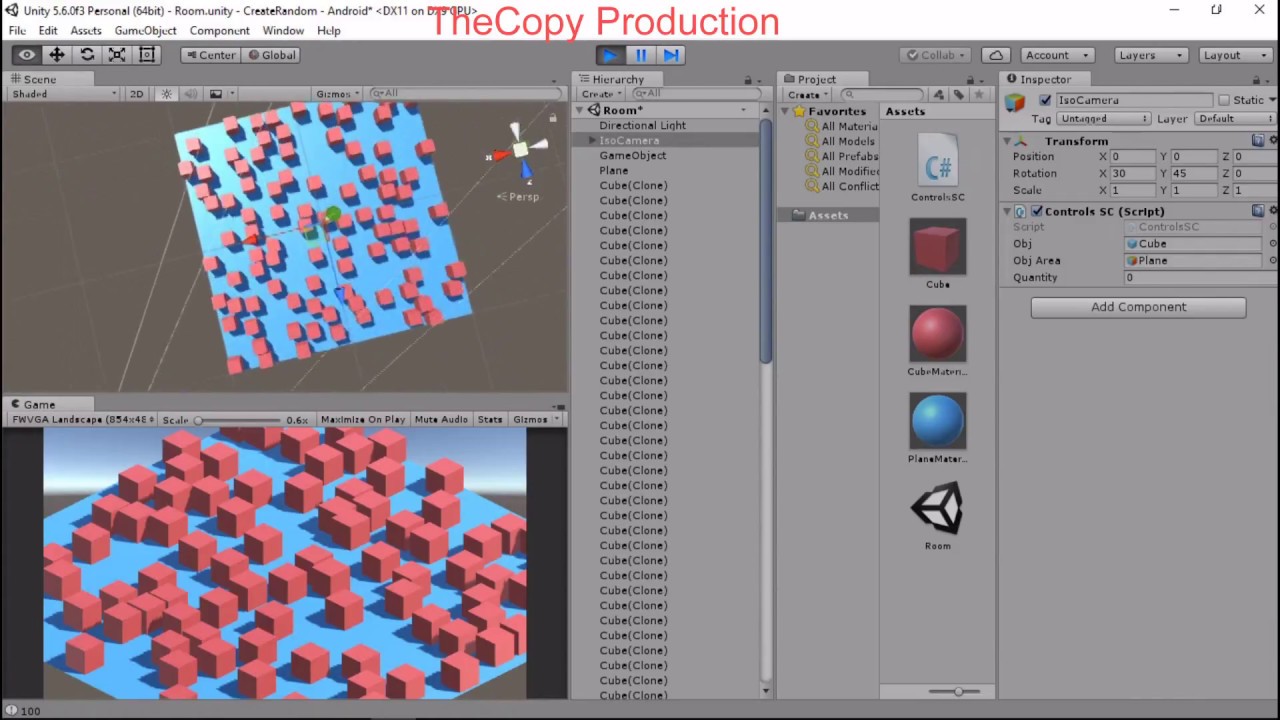Click the Scene view orientation gizmo
Viewport: 1280px width, 720px height.
[x=520, y=152]
